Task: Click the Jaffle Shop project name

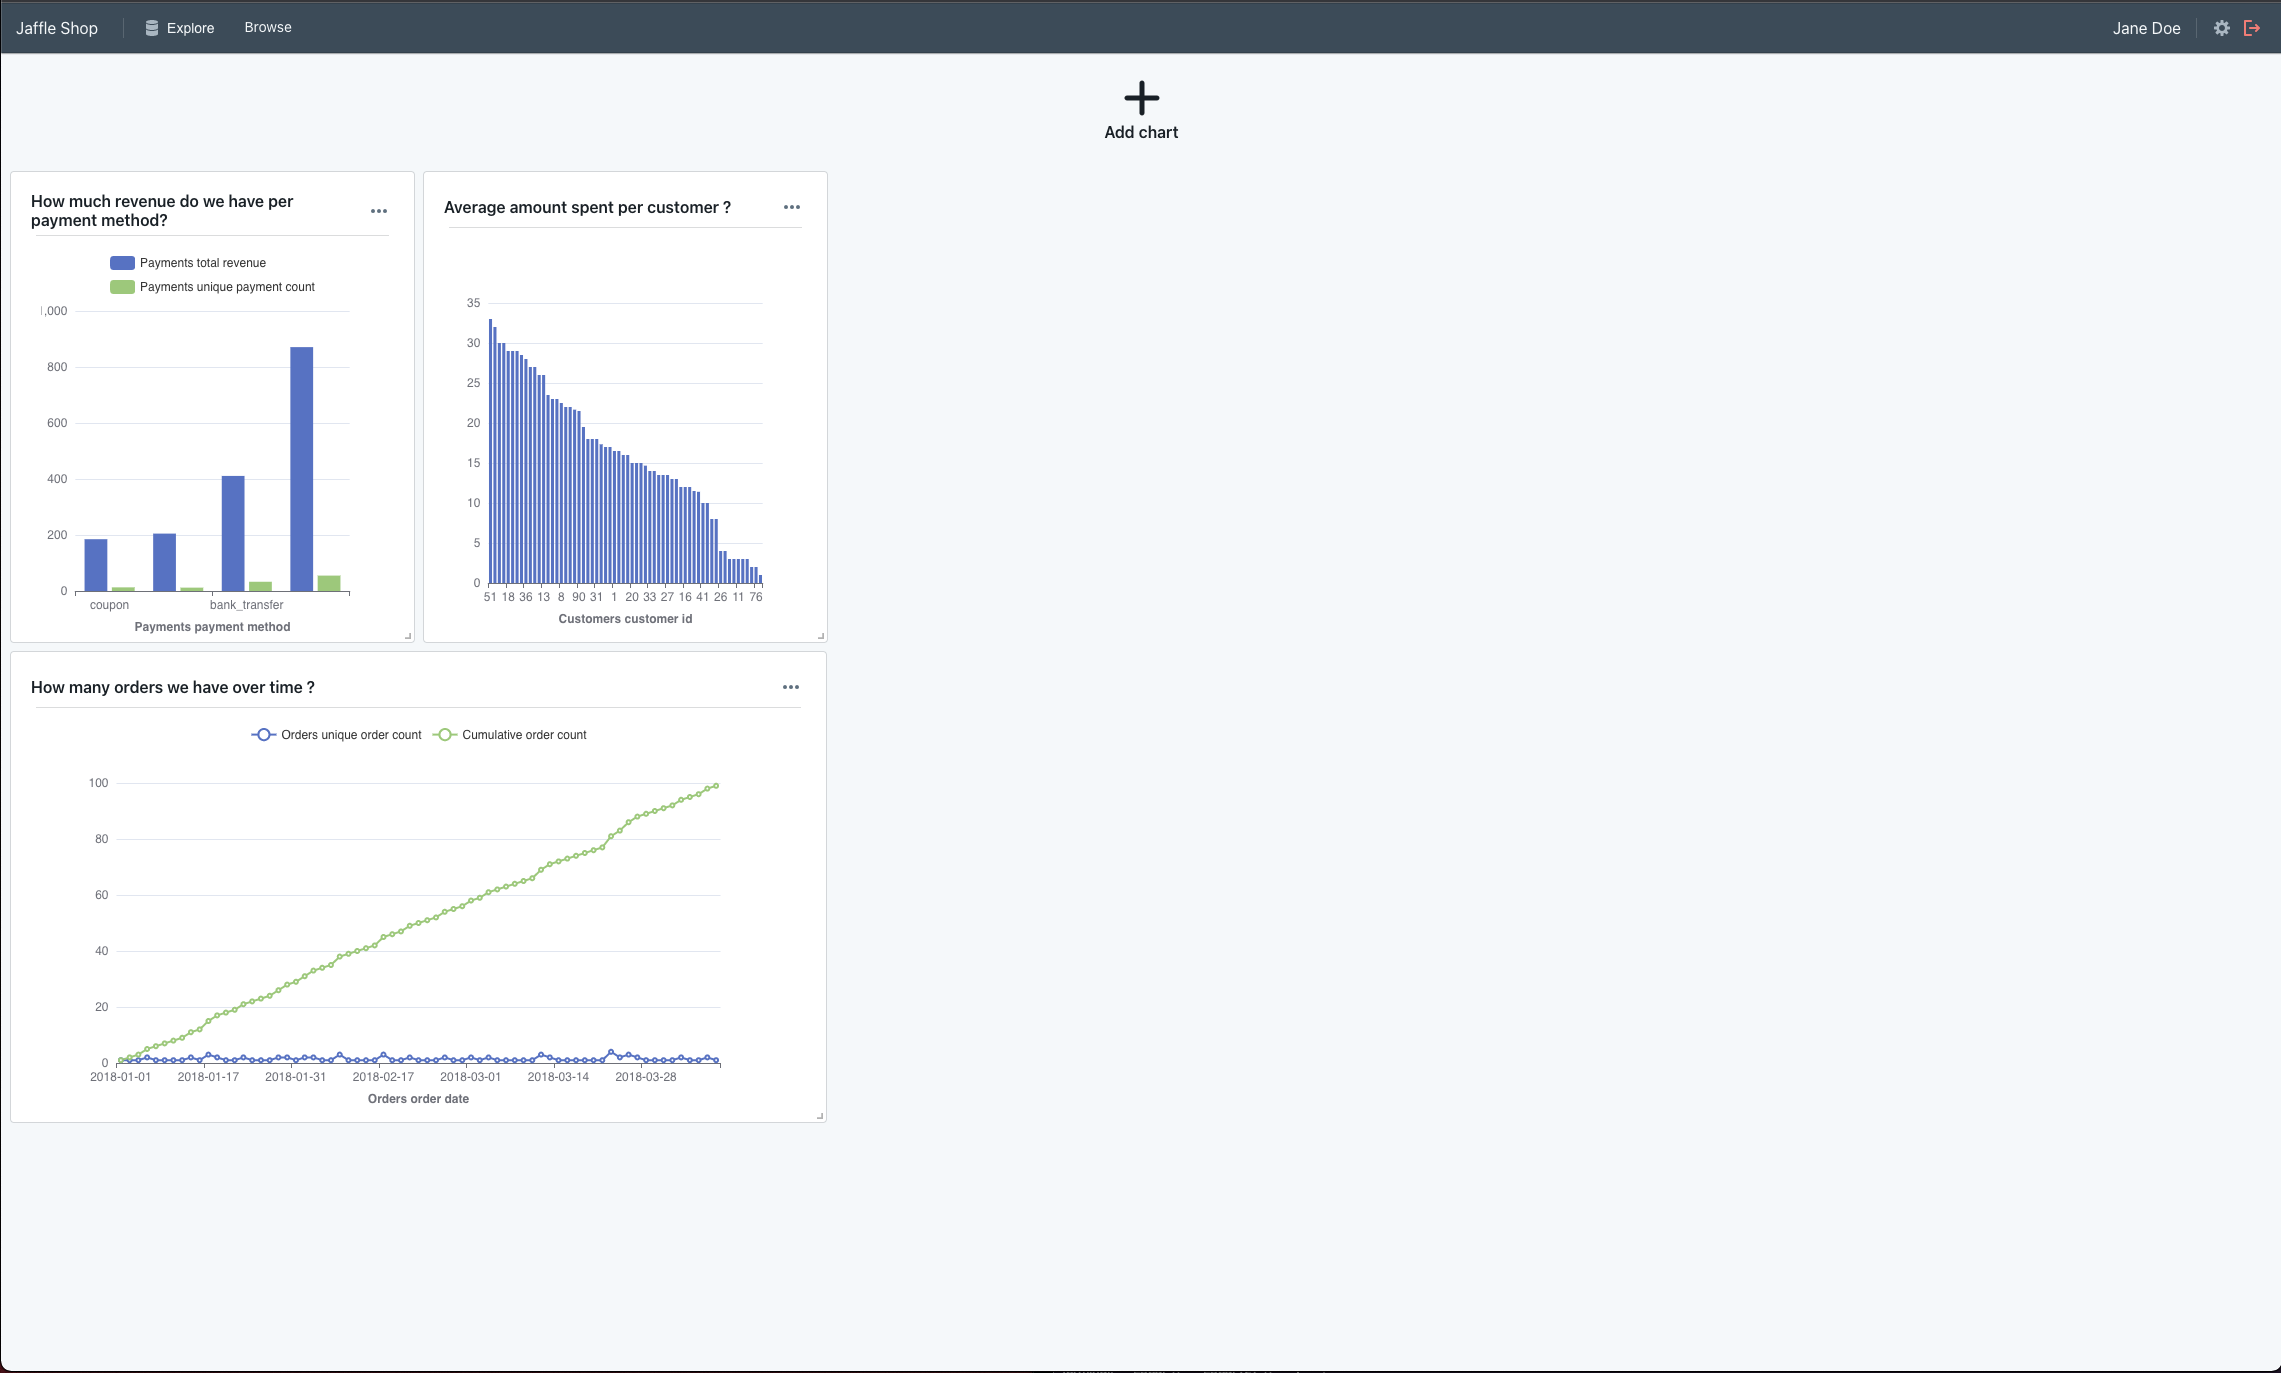Action: coord(57,28)
